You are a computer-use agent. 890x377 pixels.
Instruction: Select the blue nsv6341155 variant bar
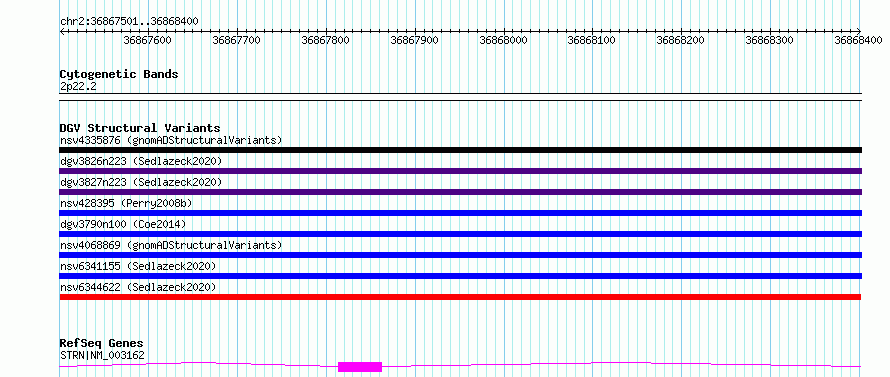[460, 276]
